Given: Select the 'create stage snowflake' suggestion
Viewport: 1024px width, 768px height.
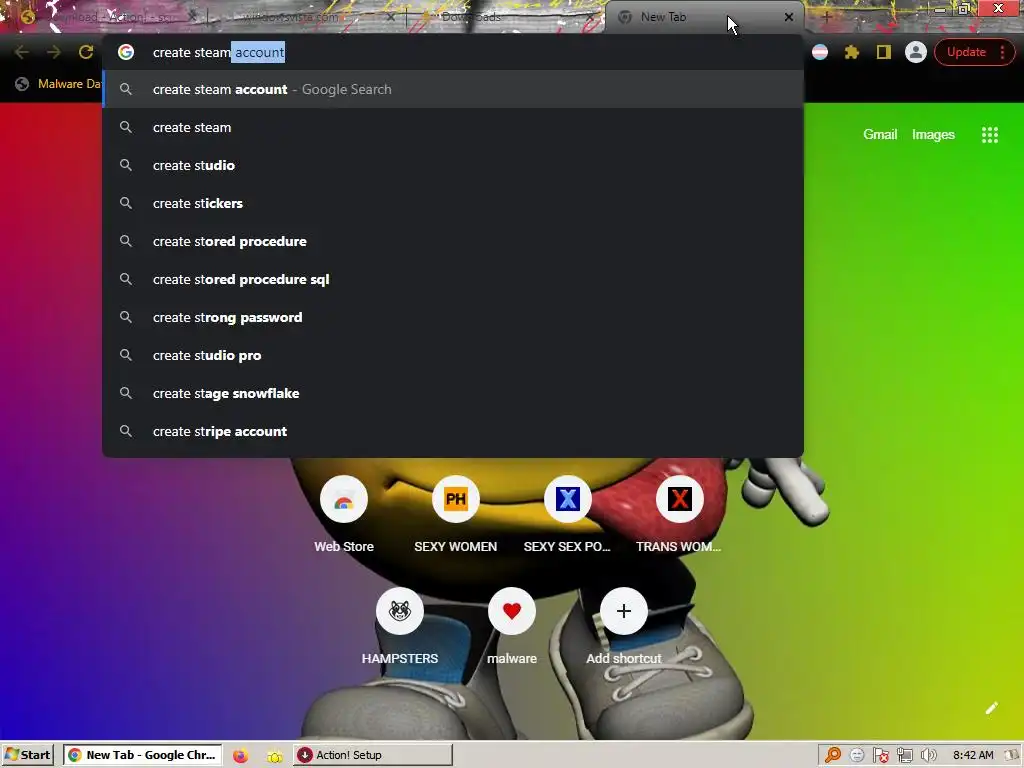Looking at the screenshot, I should pos(453,393).
